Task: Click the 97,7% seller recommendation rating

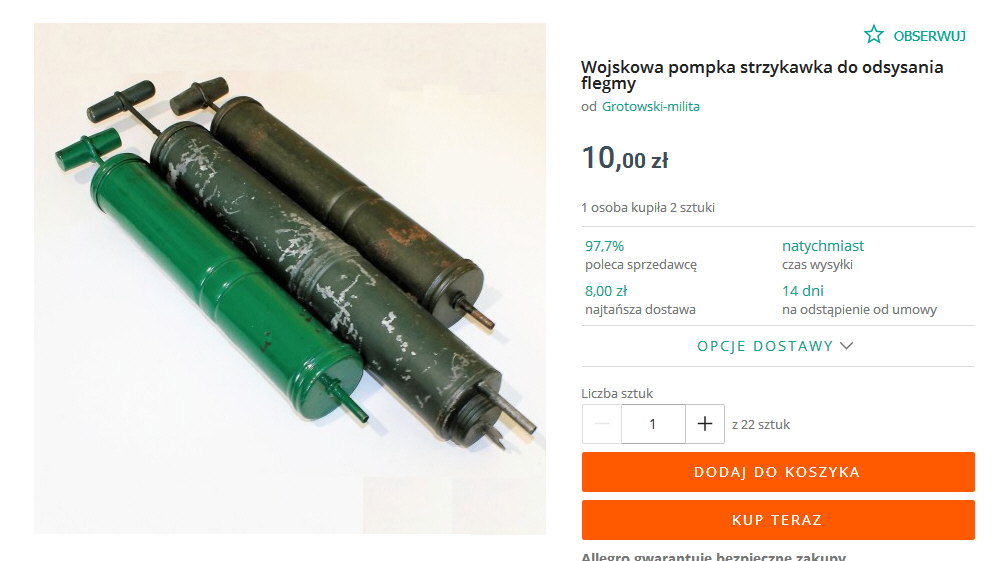Action: [604, 246]
